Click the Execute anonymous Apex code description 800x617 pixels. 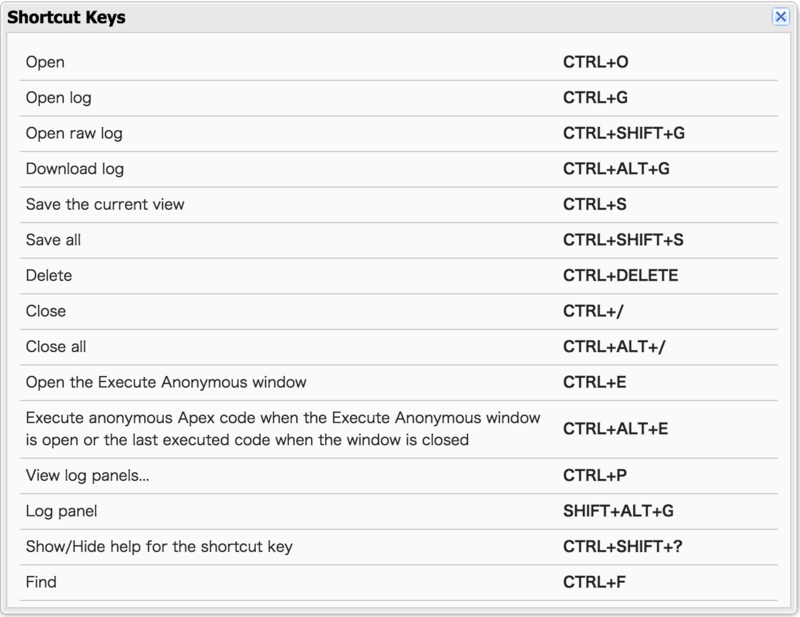pos(283,429)
